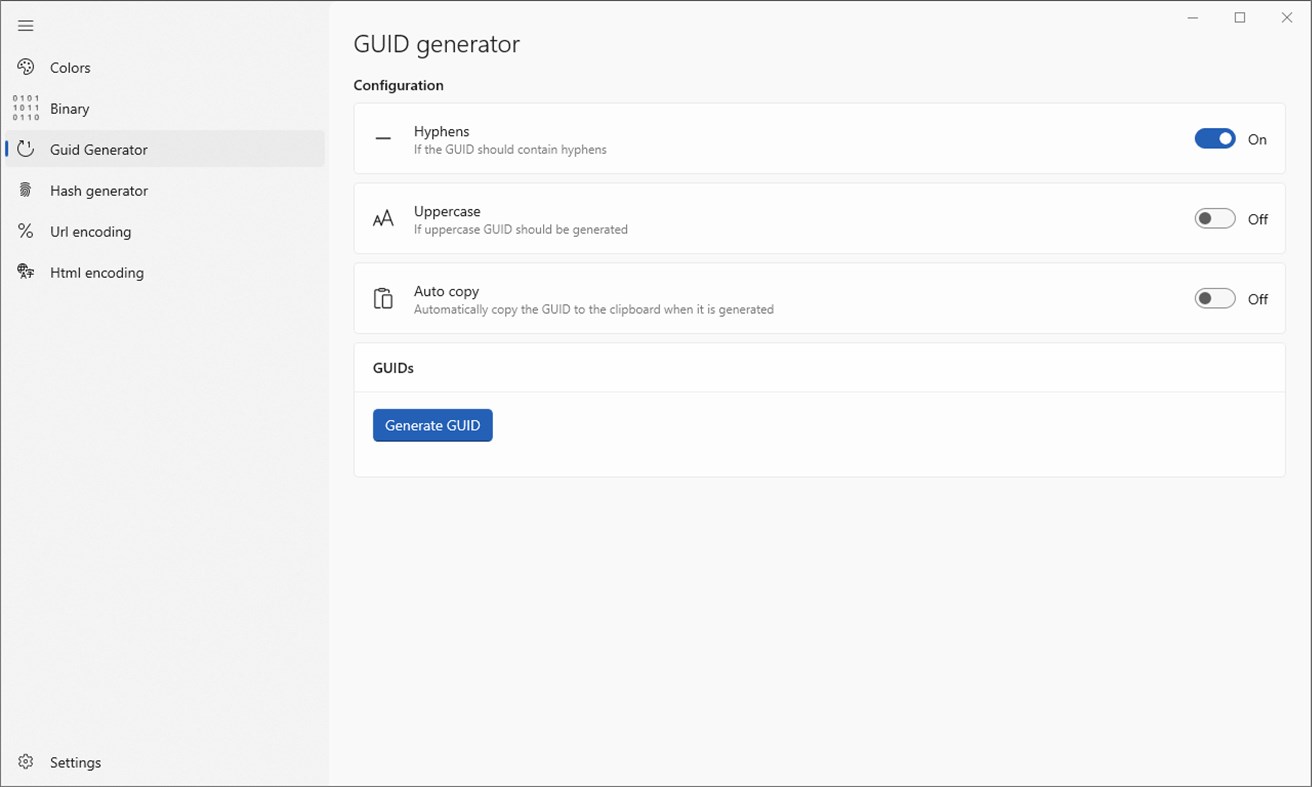This screenshot has height=787, width=1312.
Task: Turn off the Hyphens toggle
Action: (1214, 139)
